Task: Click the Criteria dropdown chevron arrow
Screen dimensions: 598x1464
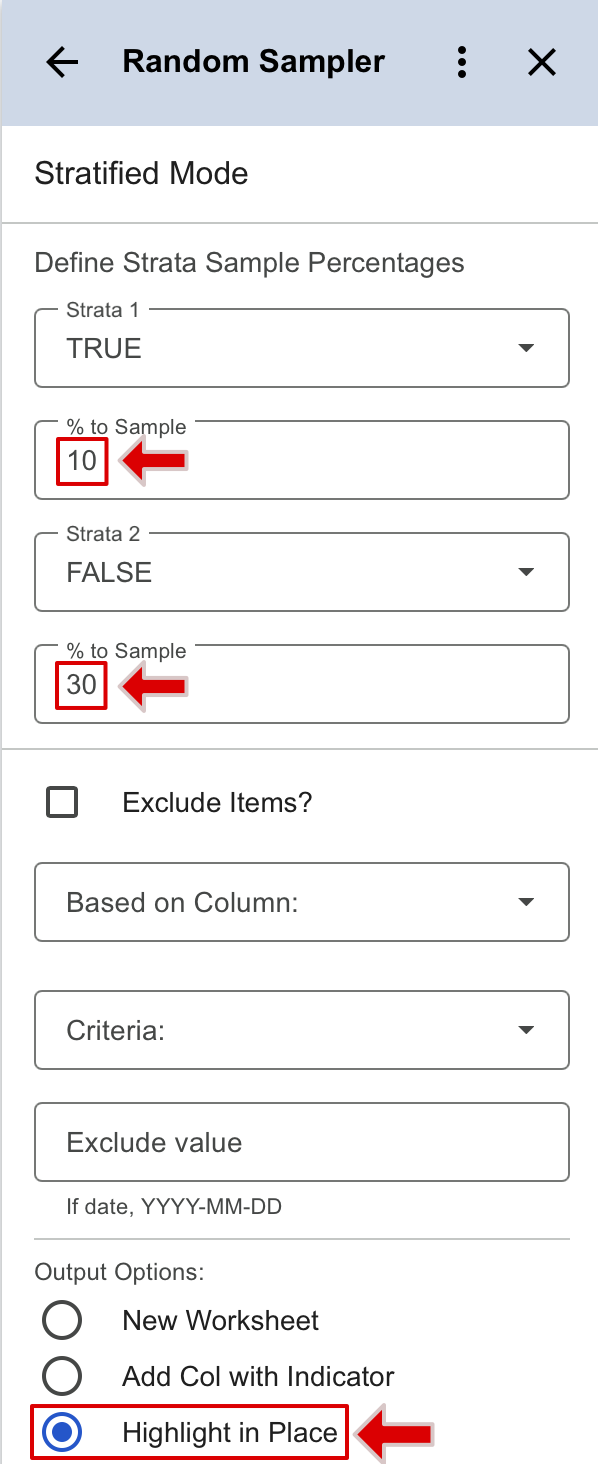Action: 526,1029
